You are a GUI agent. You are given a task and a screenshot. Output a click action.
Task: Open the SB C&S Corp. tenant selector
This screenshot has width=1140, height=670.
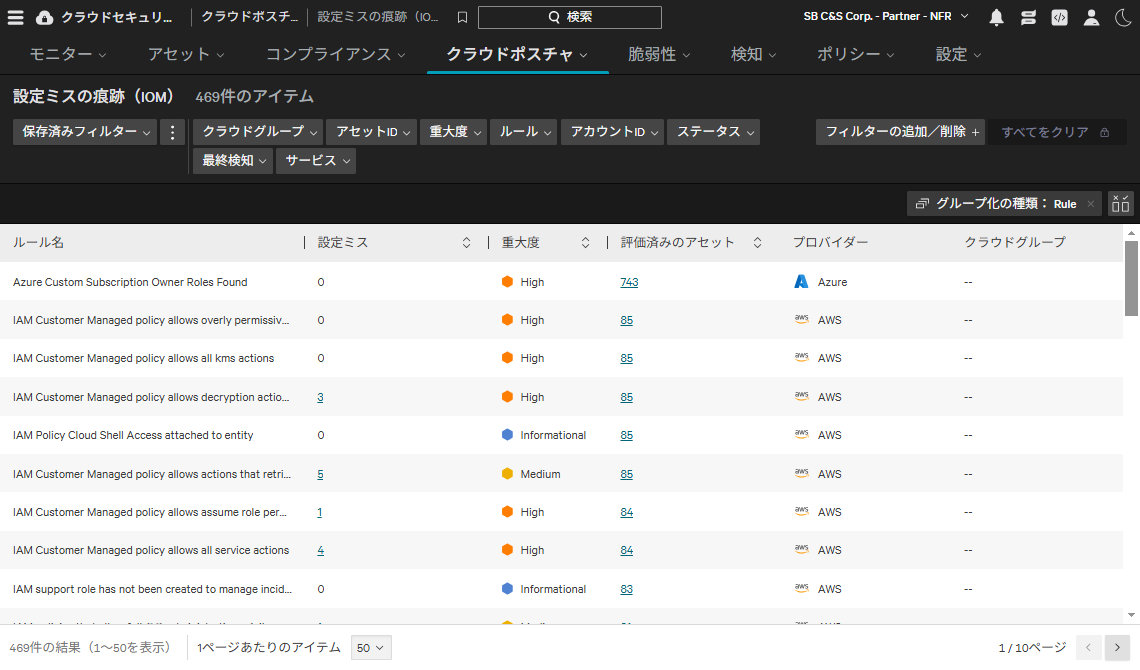pyautogui.click(x=886, y=16)
